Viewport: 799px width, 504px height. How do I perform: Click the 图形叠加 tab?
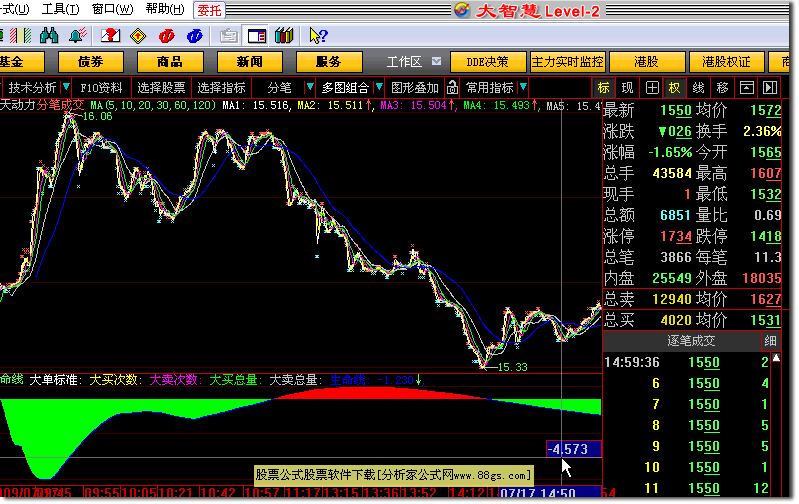click(x=414, y=88)
